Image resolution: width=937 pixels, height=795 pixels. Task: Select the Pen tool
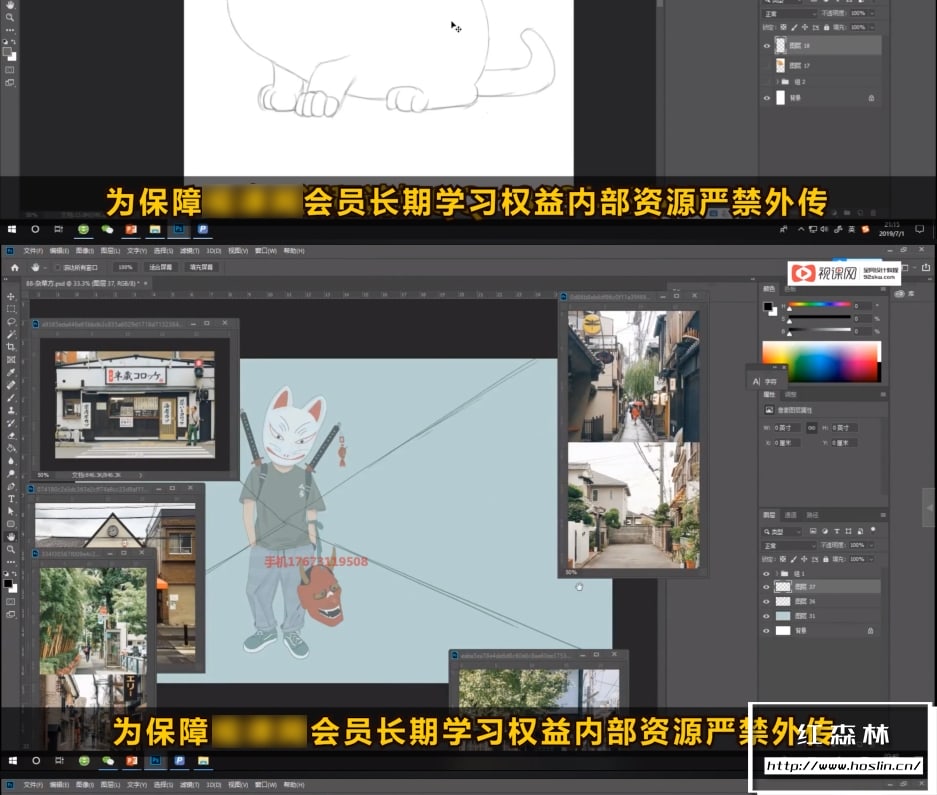click(x=11, y=486)
